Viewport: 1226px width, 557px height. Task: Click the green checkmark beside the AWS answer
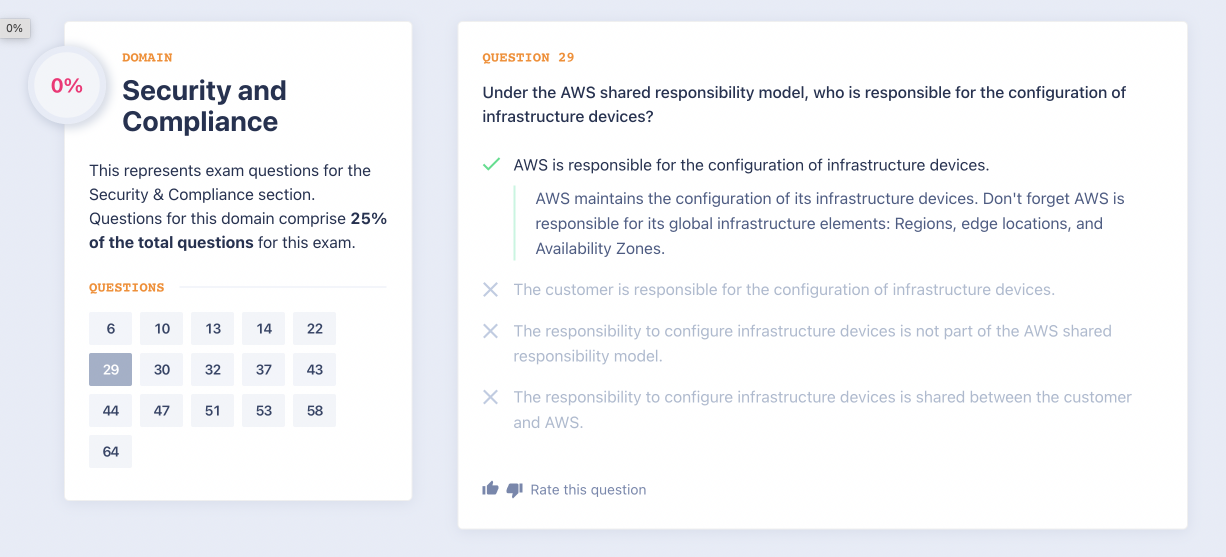pyautogui.click(x=491, y=164)
